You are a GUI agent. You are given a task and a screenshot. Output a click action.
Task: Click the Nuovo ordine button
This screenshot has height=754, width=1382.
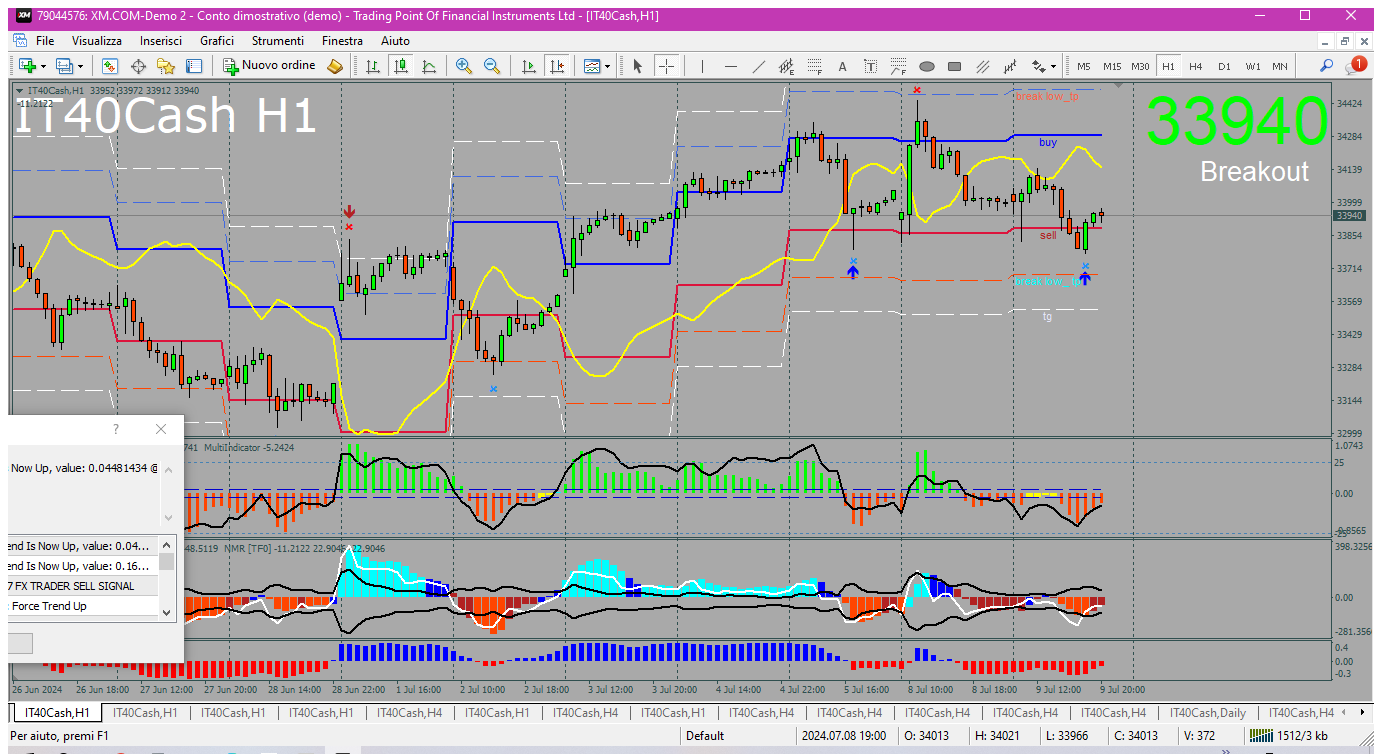[269, 66]
